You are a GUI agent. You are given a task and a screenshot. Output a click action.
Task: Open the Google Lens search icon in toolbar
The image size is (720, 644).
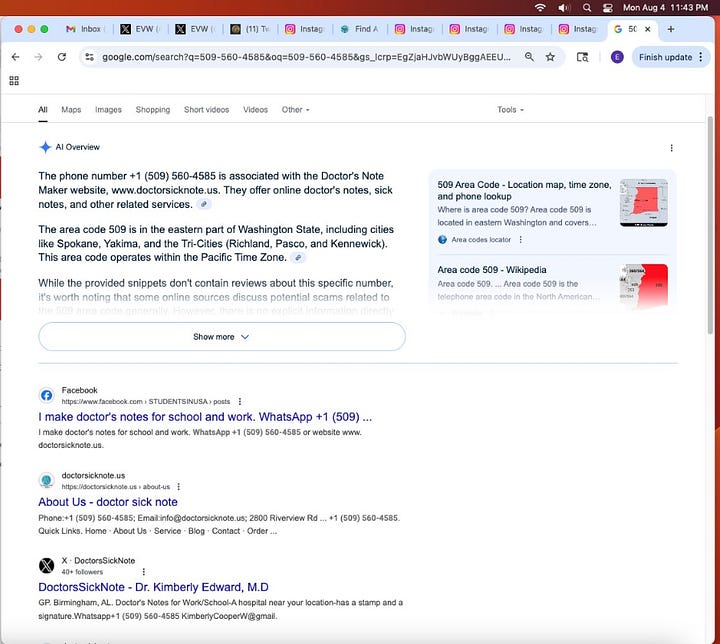582,57
